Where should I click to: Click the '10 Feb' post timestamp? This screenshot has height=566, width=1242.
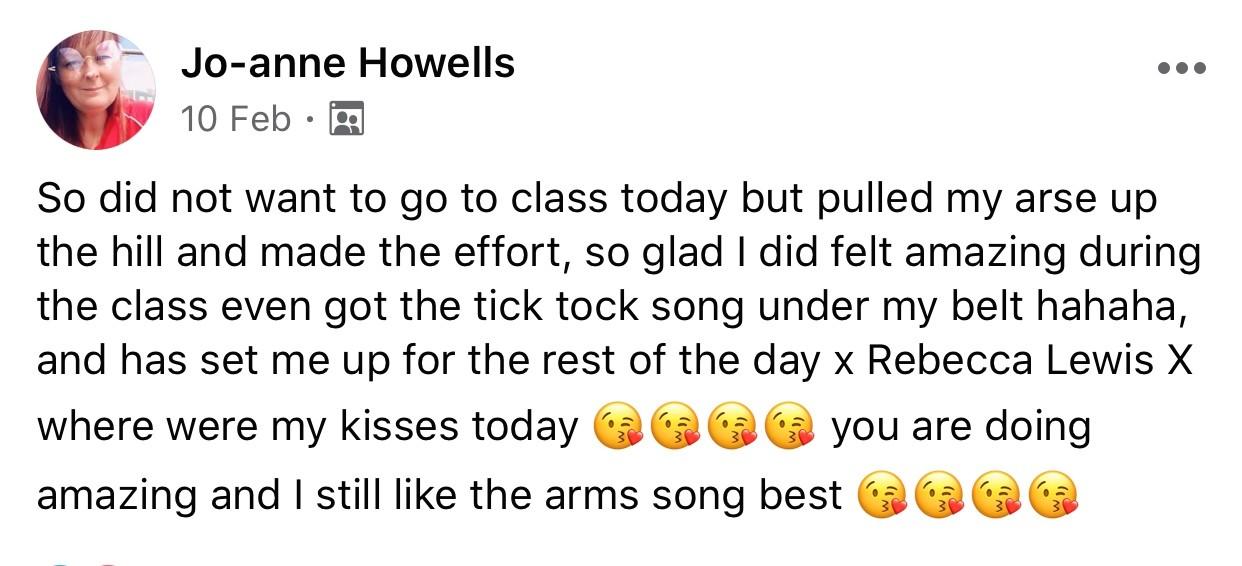click(236, 119)
